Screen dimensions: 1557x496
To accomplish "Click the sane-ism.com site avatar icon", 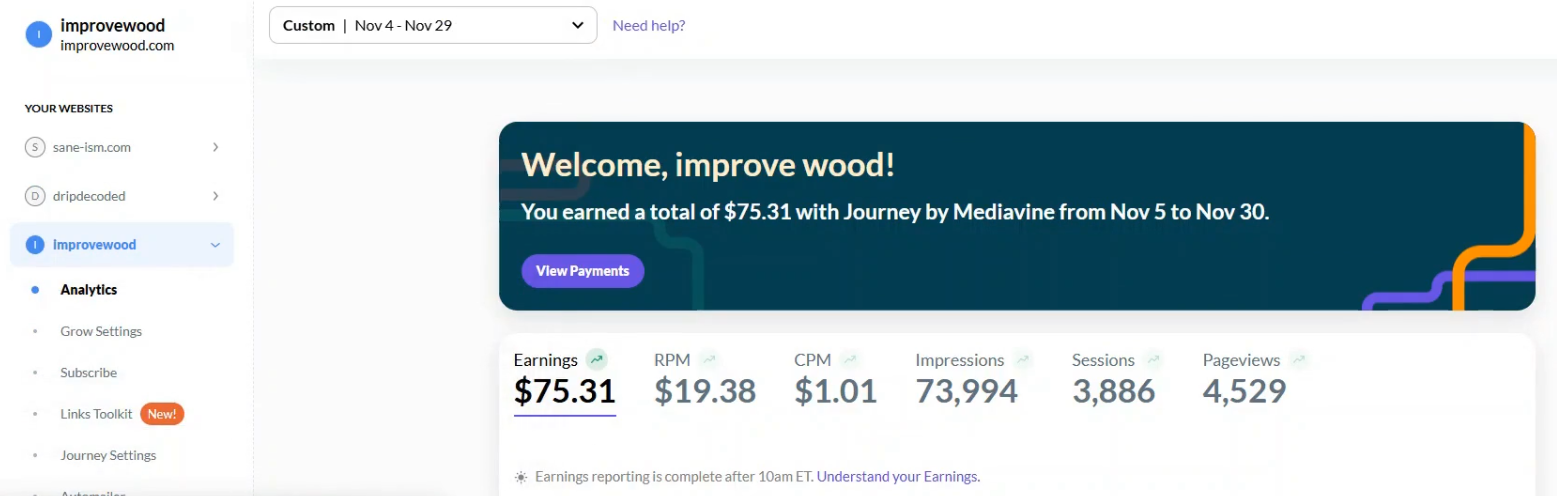I will 35,147.
